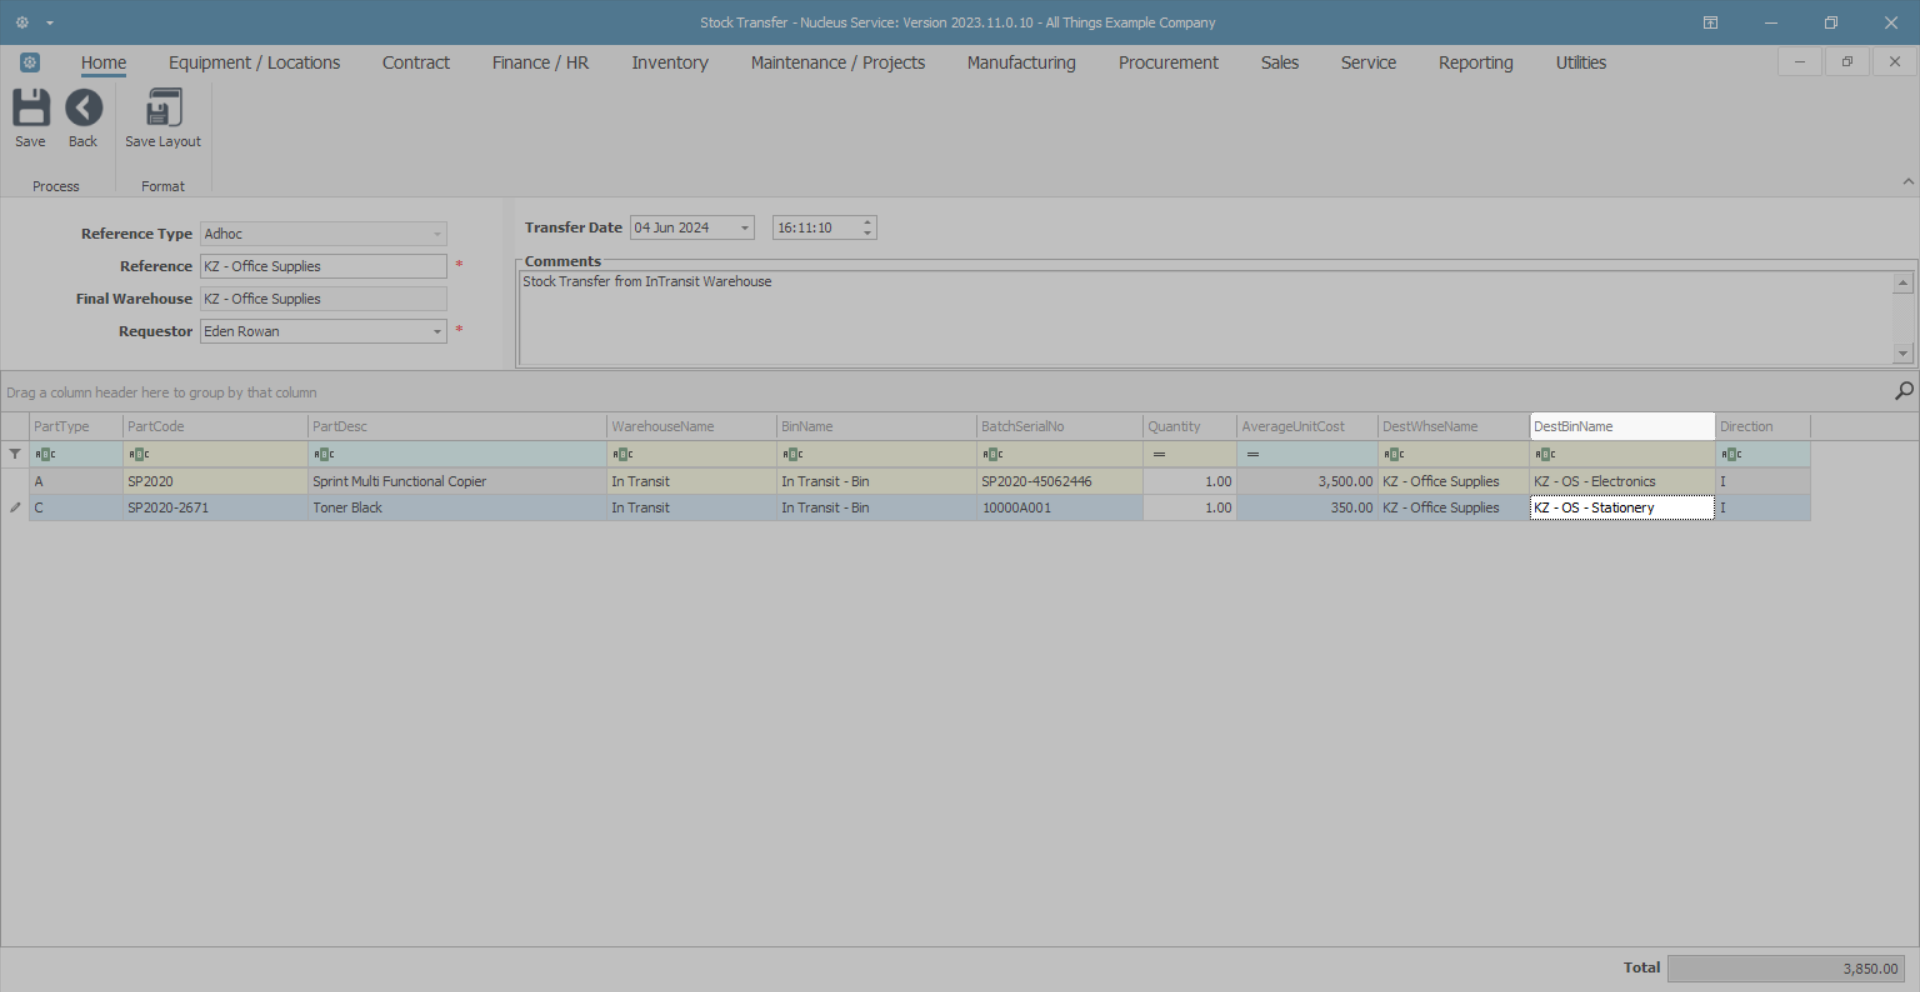Viewport: 1920px width, 992px height.
Task: Click the Quantity equals filter icon
Action: click(x=1159, y=454)
